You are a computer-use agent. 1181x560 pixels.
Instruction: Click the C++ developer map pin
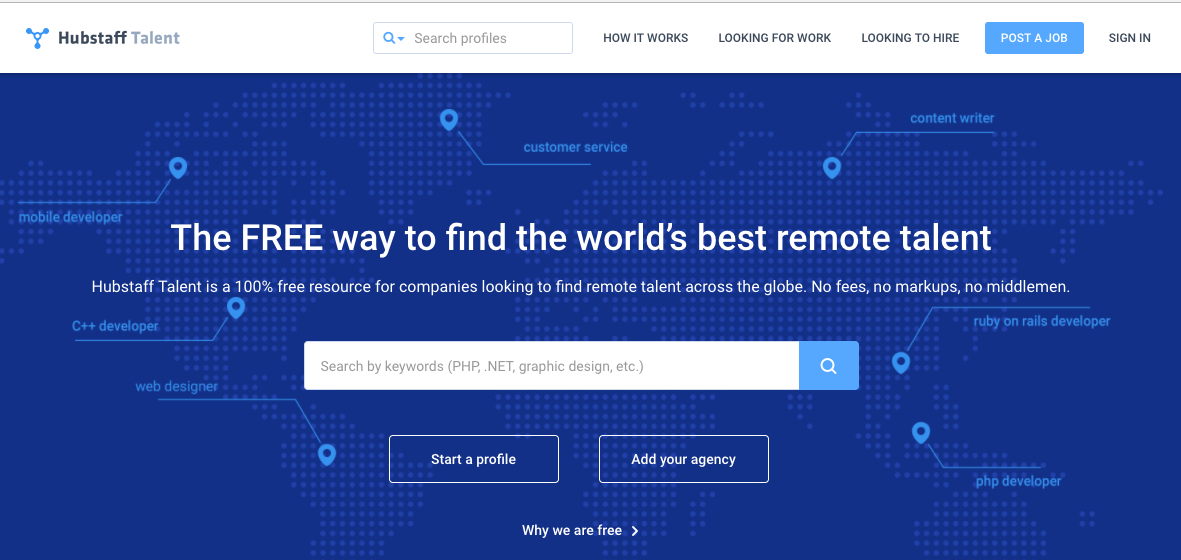236,308
